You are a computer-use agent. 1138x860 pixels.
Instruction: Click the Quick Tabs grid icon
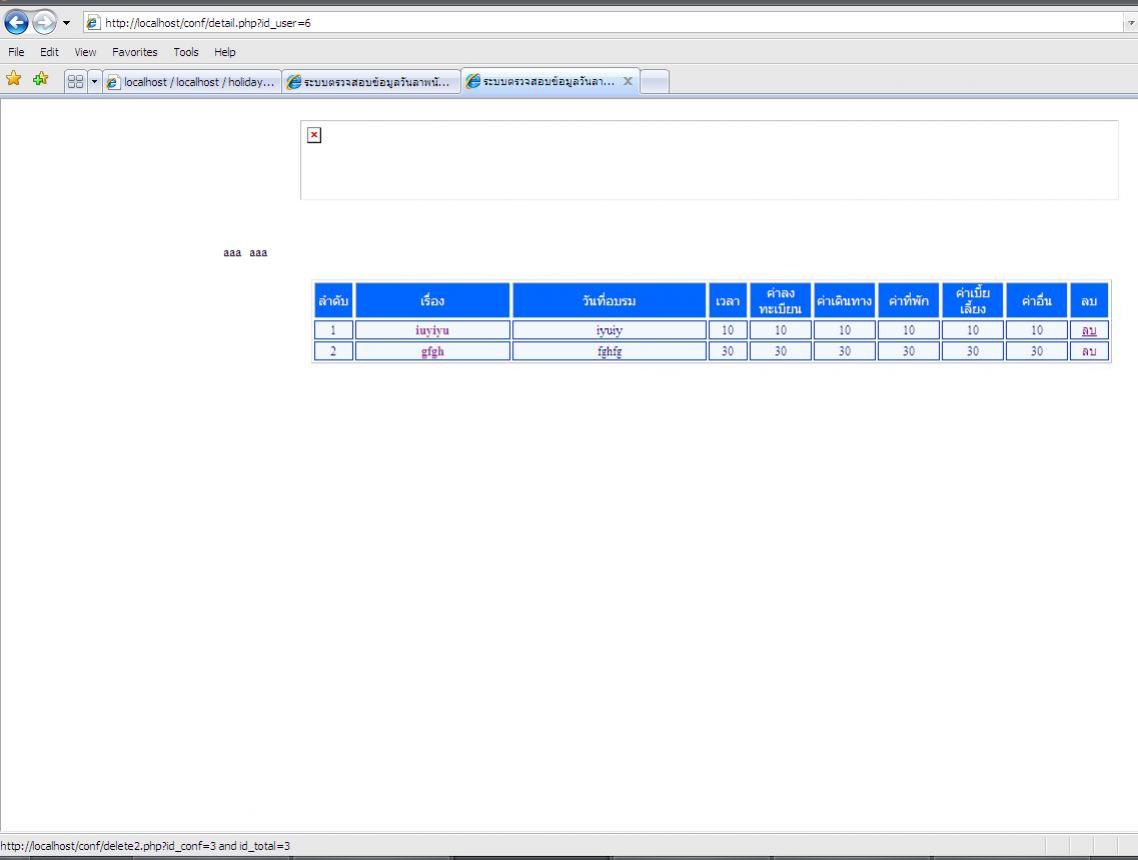point(75,82)
